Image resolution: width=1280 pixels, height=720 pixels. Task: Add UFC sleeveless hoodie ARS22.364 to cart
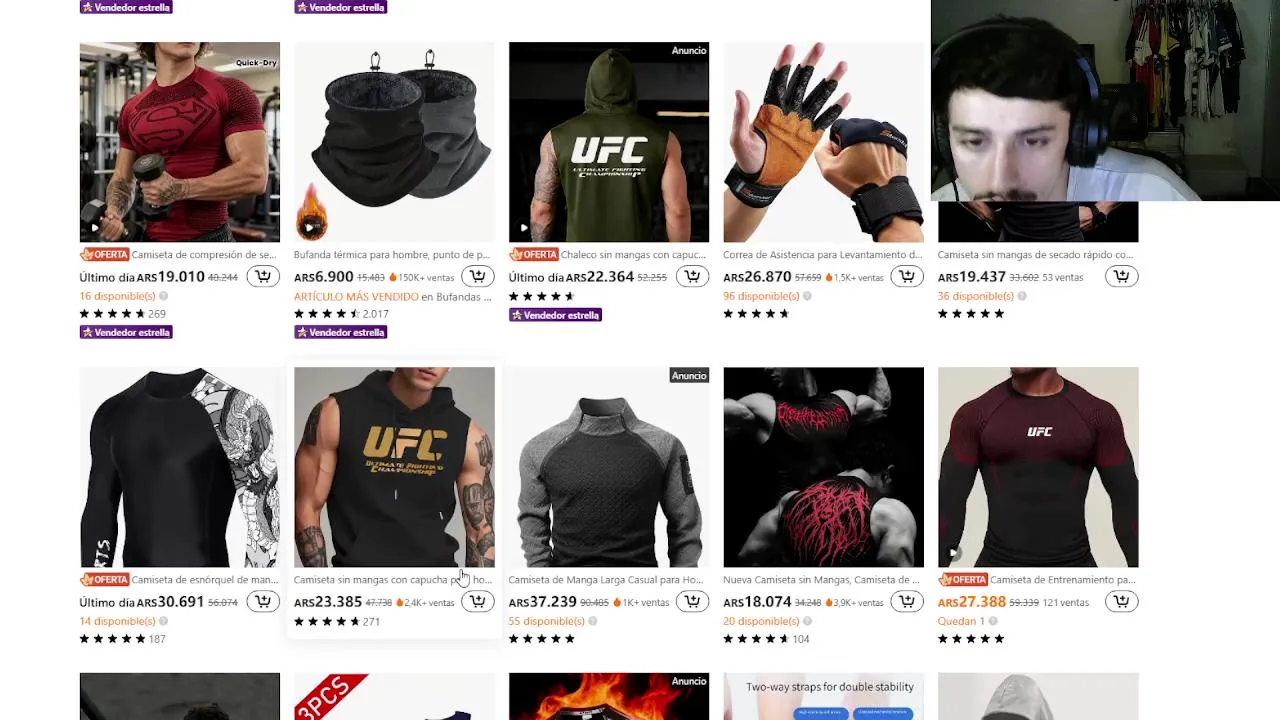pyautogui.click(x=692, y=277)
